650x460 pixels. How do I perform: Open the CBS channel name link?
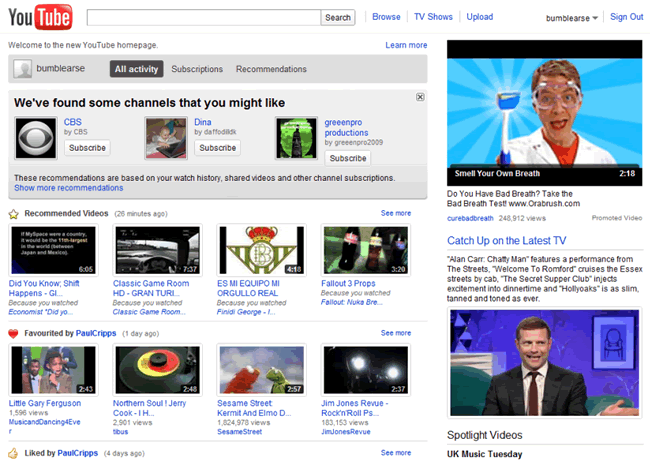[x=73, y=122]
